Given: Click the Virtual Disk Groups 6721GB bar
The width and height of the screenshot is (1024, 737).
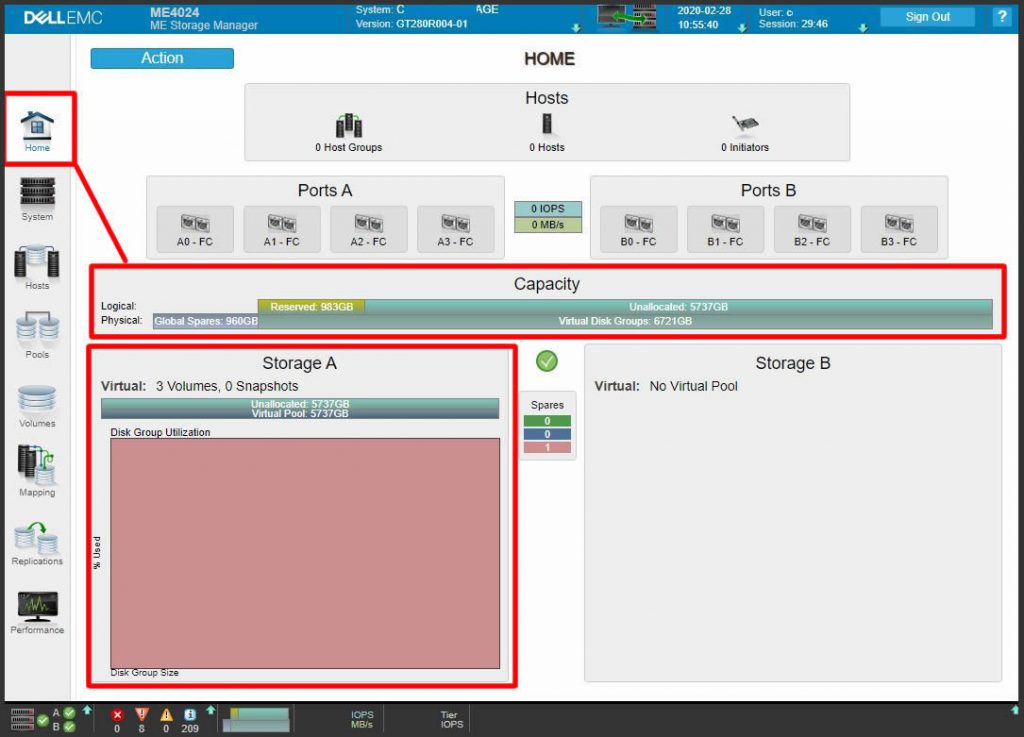Looking at the screenshot, I should click(x=625, y=321).
